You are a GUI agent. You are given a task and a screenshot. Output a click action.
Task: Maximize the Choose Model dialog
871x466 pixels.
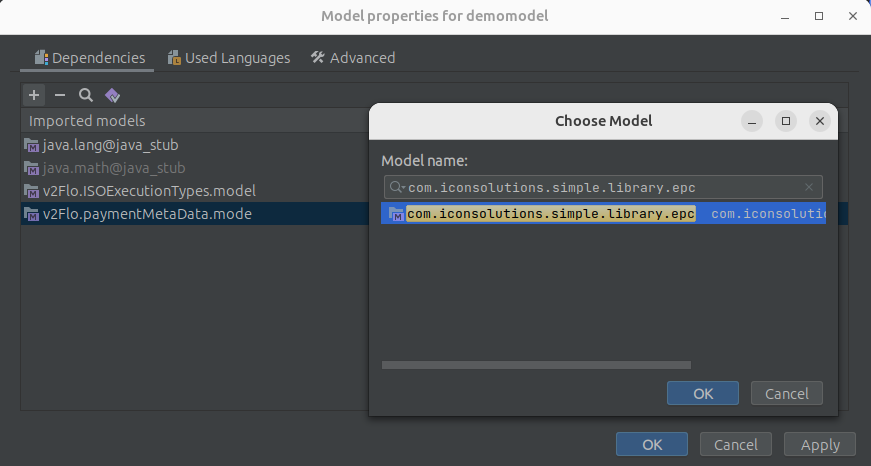(x=785, y=121)
